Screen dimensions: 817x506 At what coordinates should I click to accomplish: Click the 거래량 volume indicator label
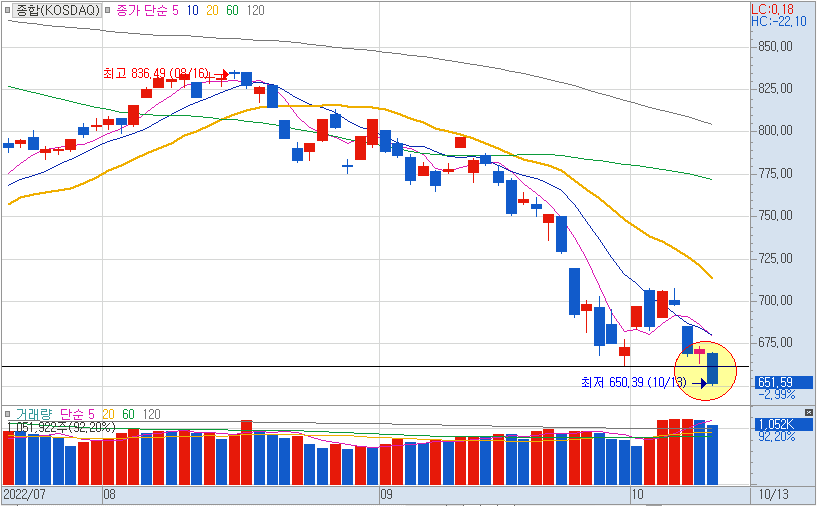(34, 414)
